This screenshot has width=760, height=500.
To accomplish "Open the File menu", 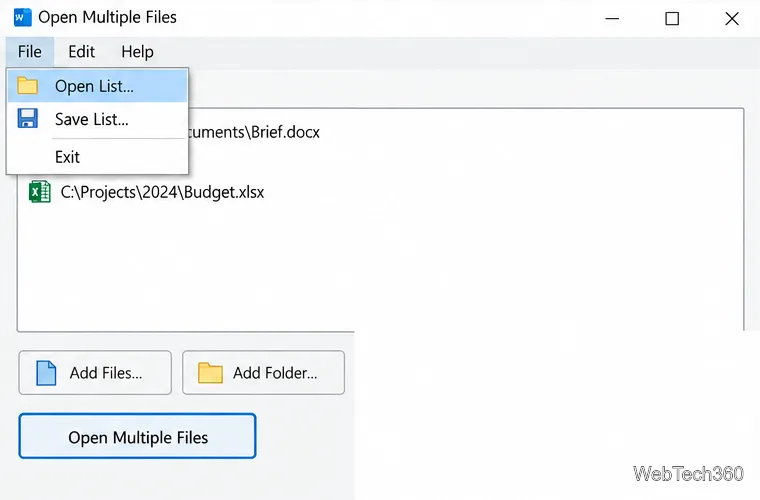I will 30,52.
